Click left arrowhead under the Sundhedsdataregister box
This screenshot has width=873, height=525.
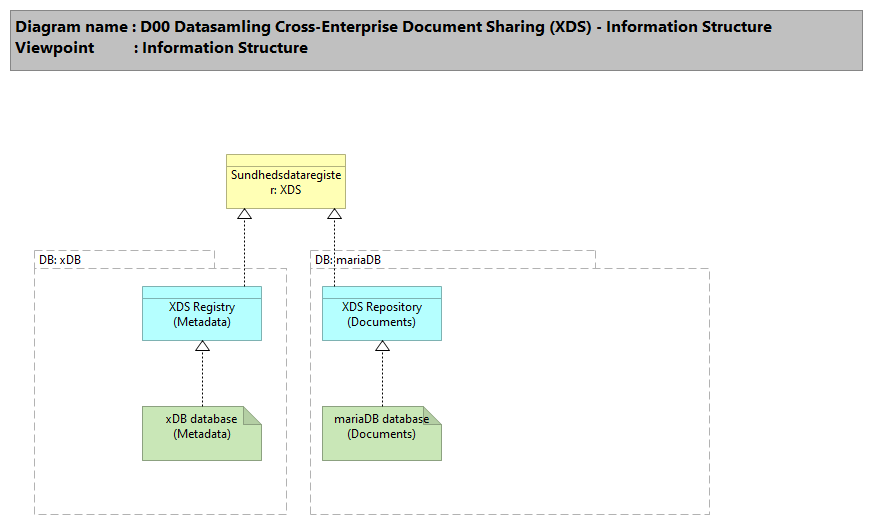[x=244, y=215]
